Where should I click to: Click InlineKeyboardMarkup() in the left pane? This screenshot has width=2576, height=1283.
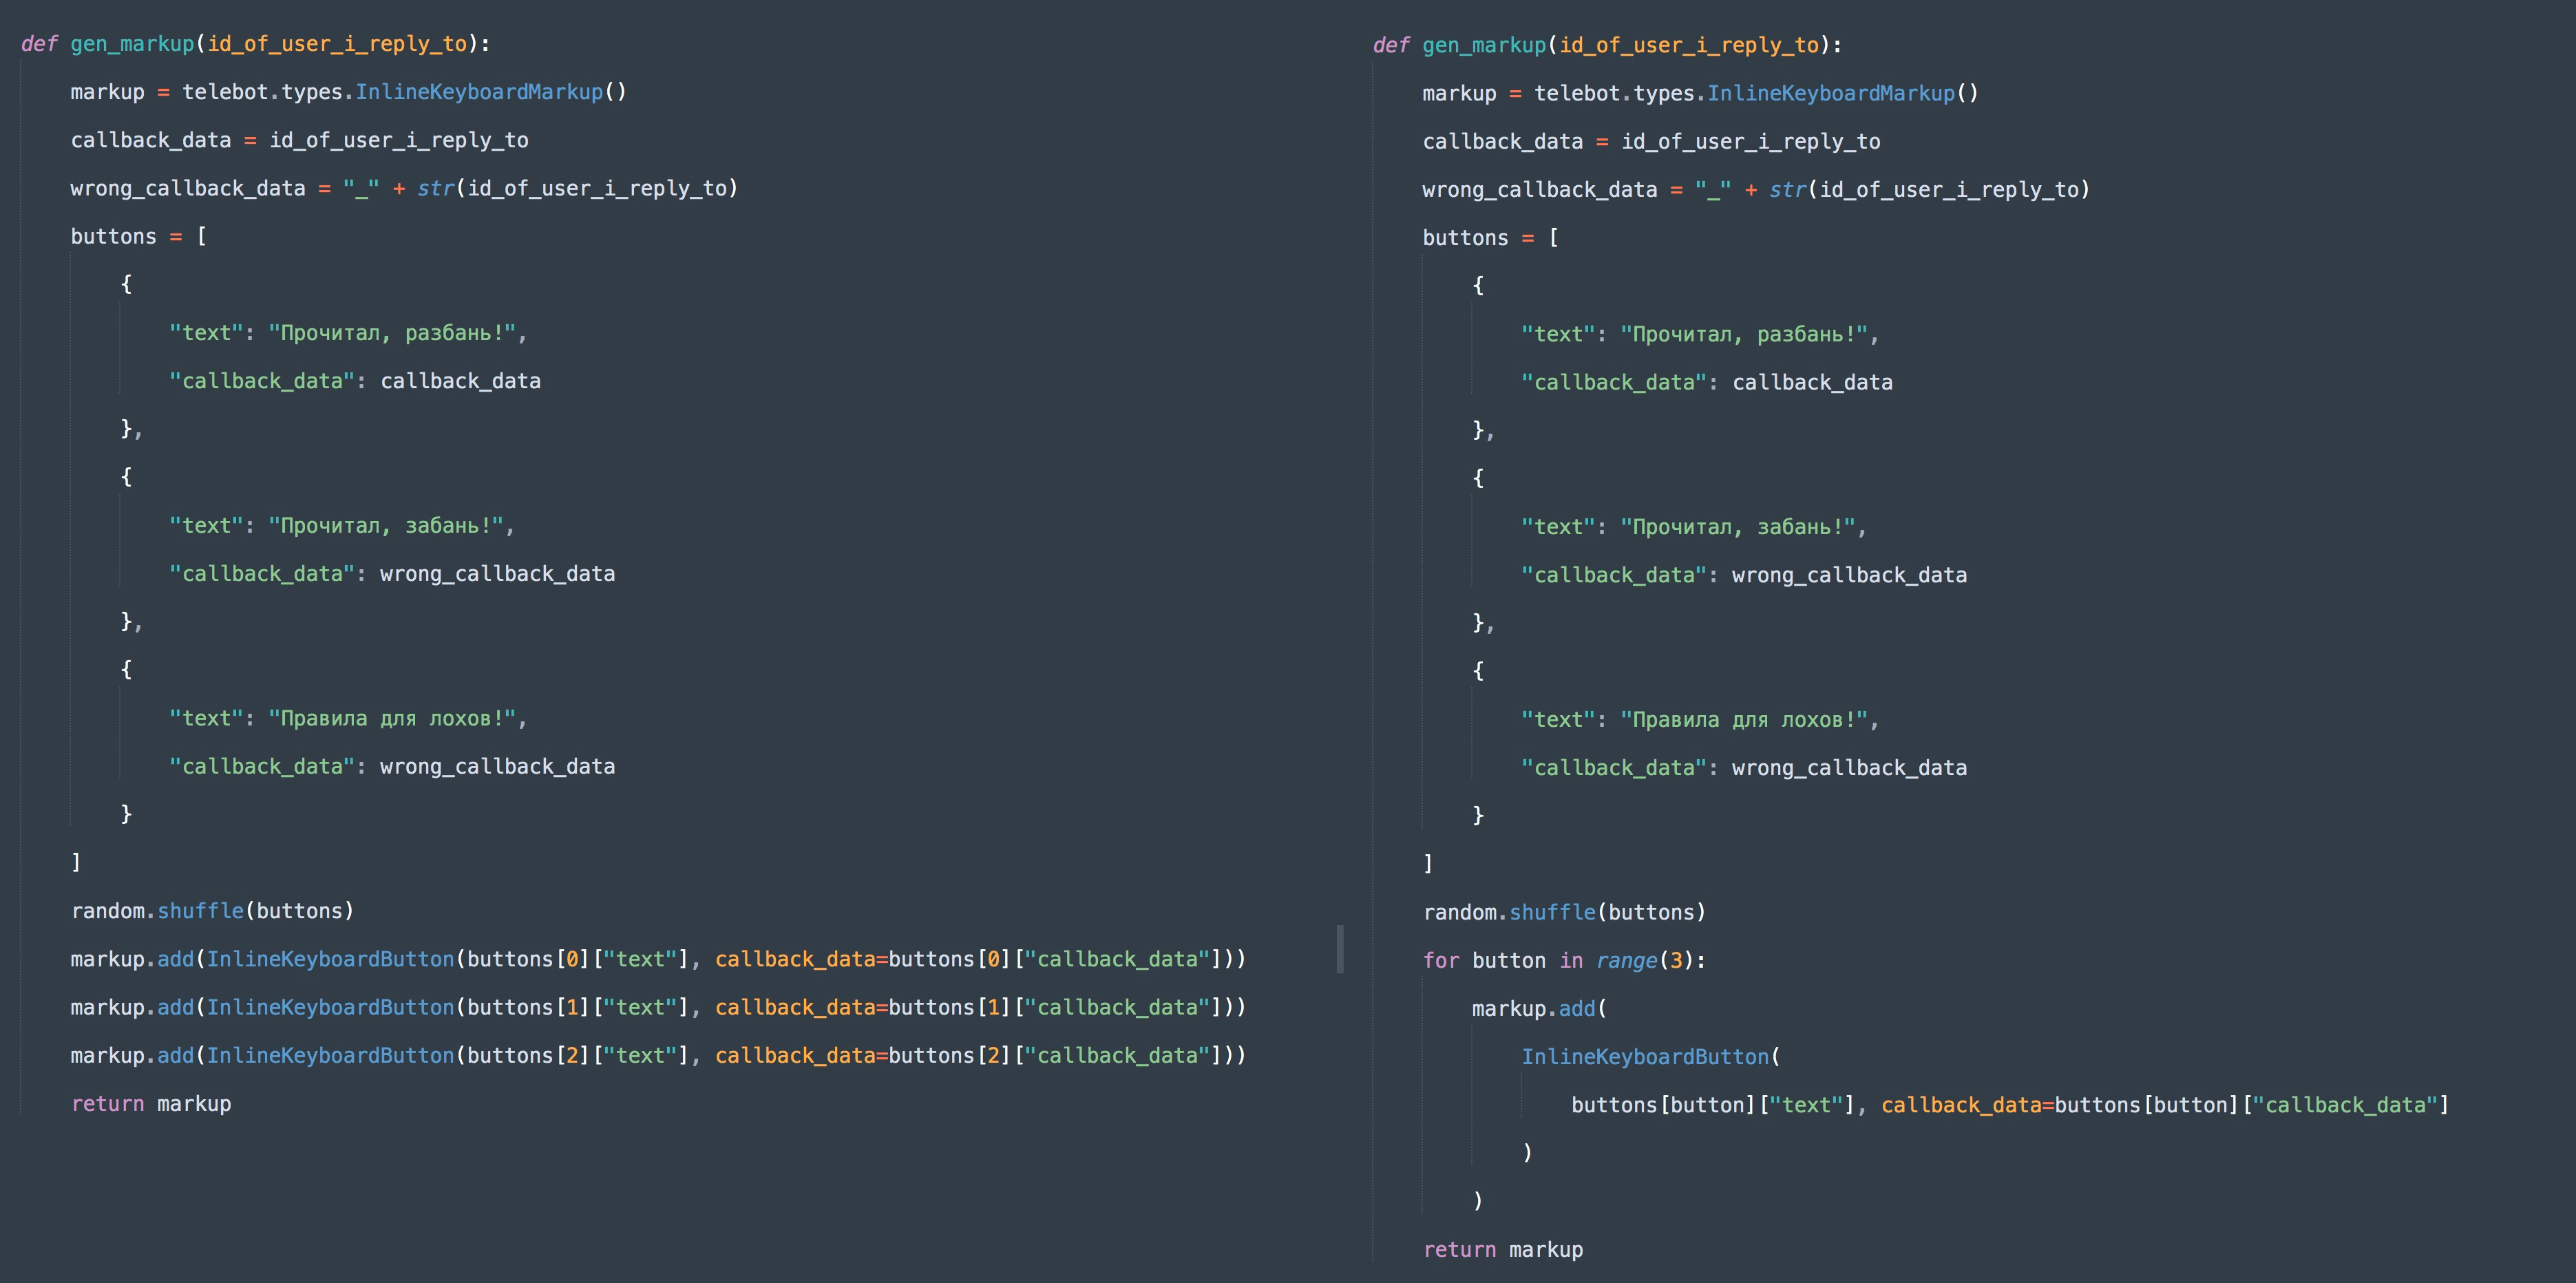(x=491, y=92)
